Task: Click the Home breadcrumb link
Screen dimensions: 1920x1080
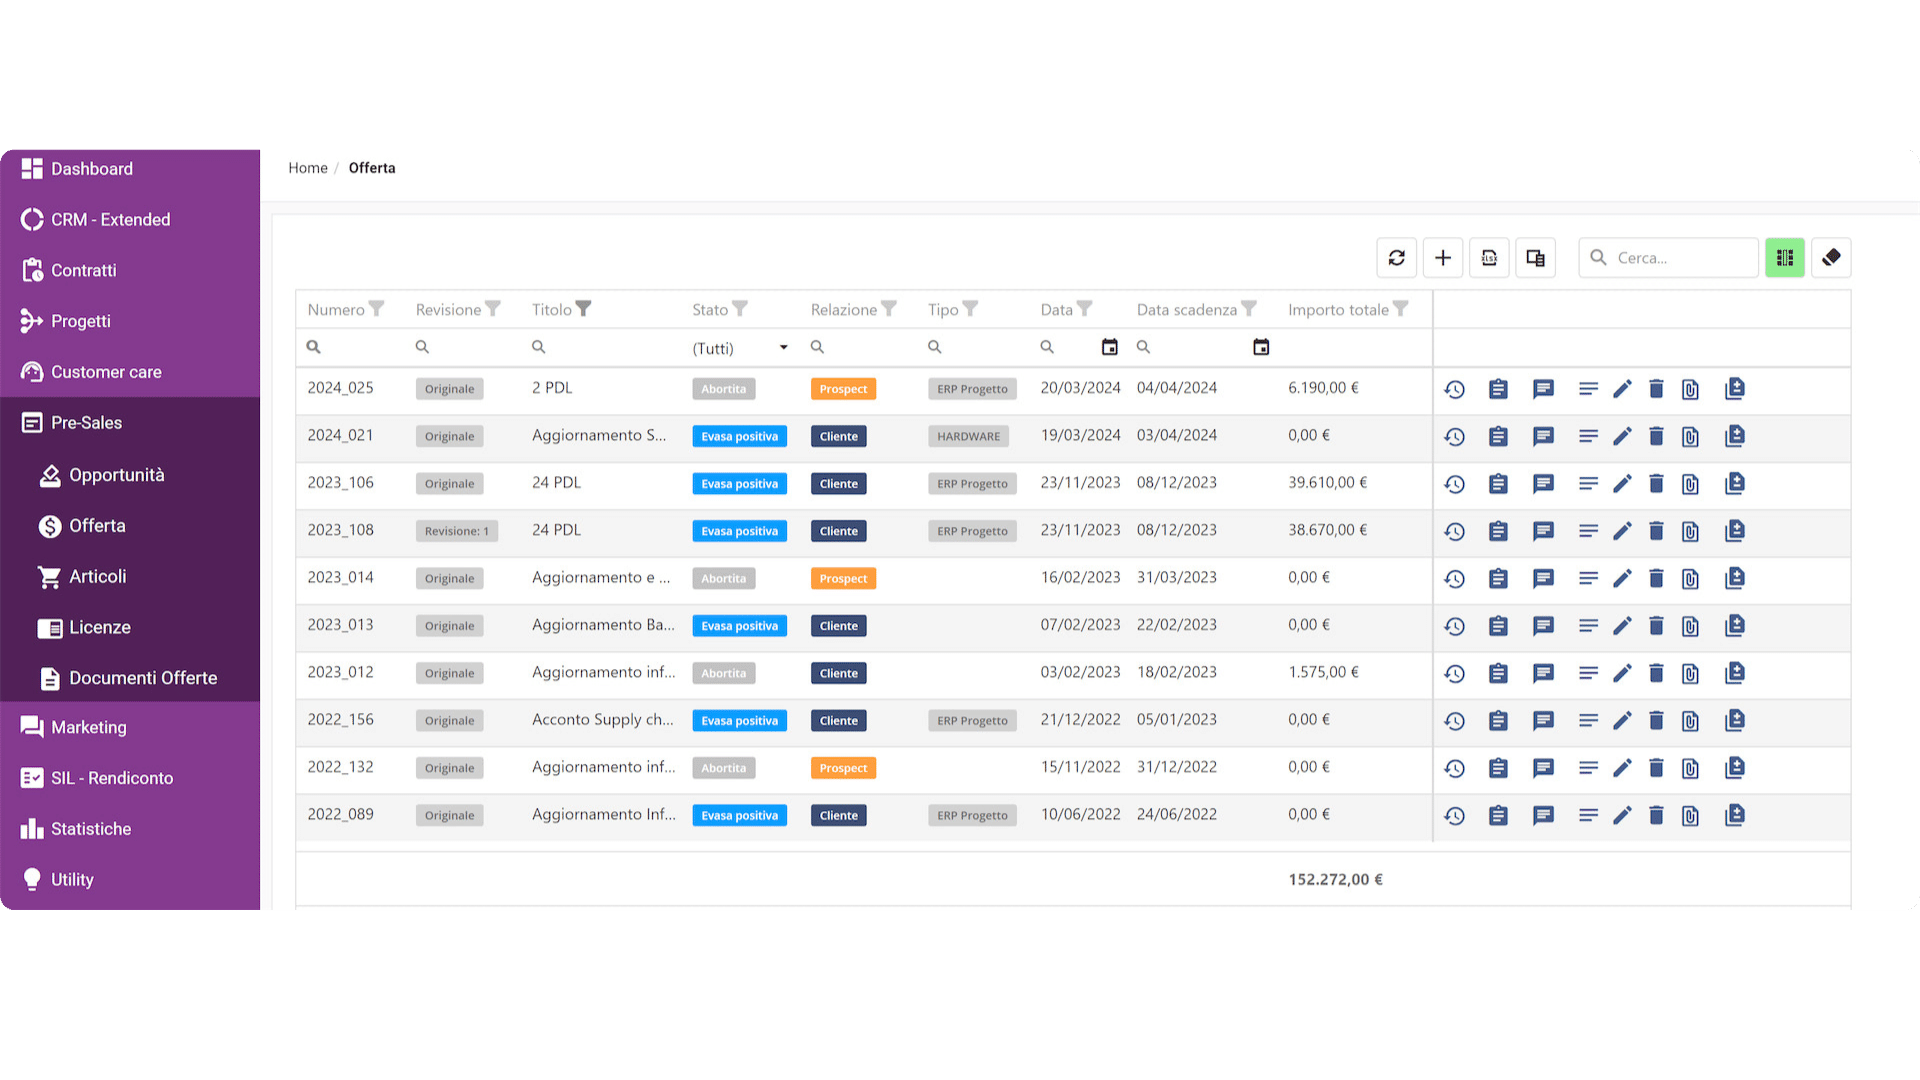Action: pos(308,168)
